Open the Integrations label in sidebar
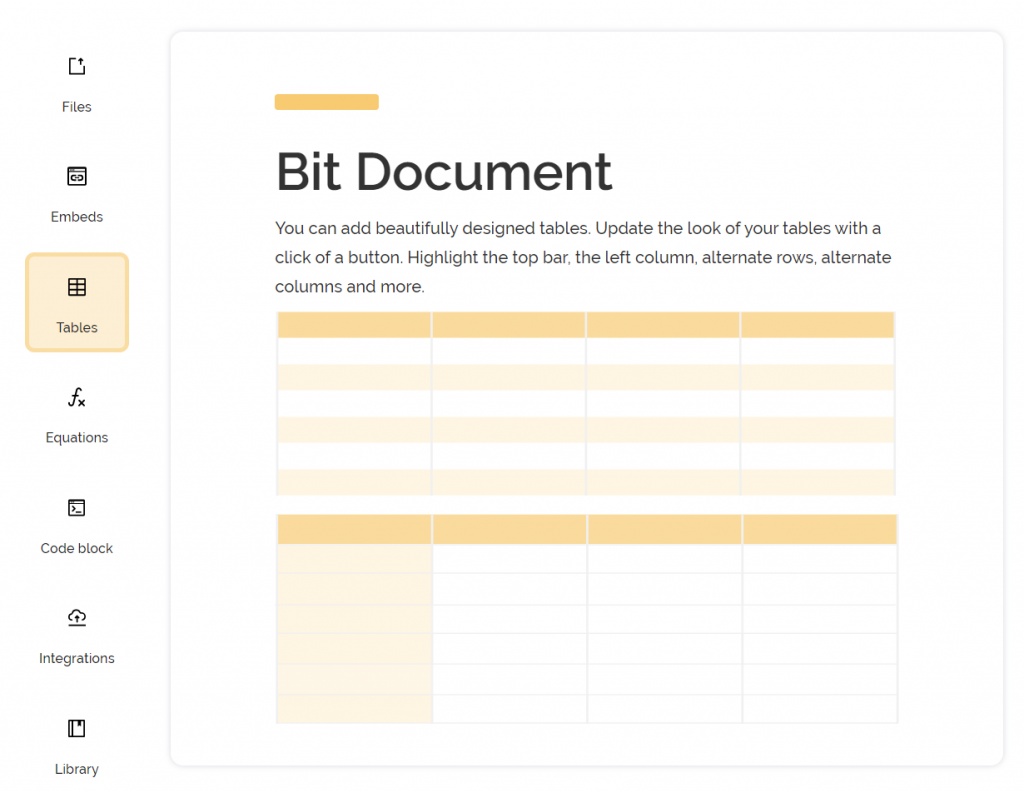Screen dimensions: 1024x793 pyautogui.click(x=76, y=658)
